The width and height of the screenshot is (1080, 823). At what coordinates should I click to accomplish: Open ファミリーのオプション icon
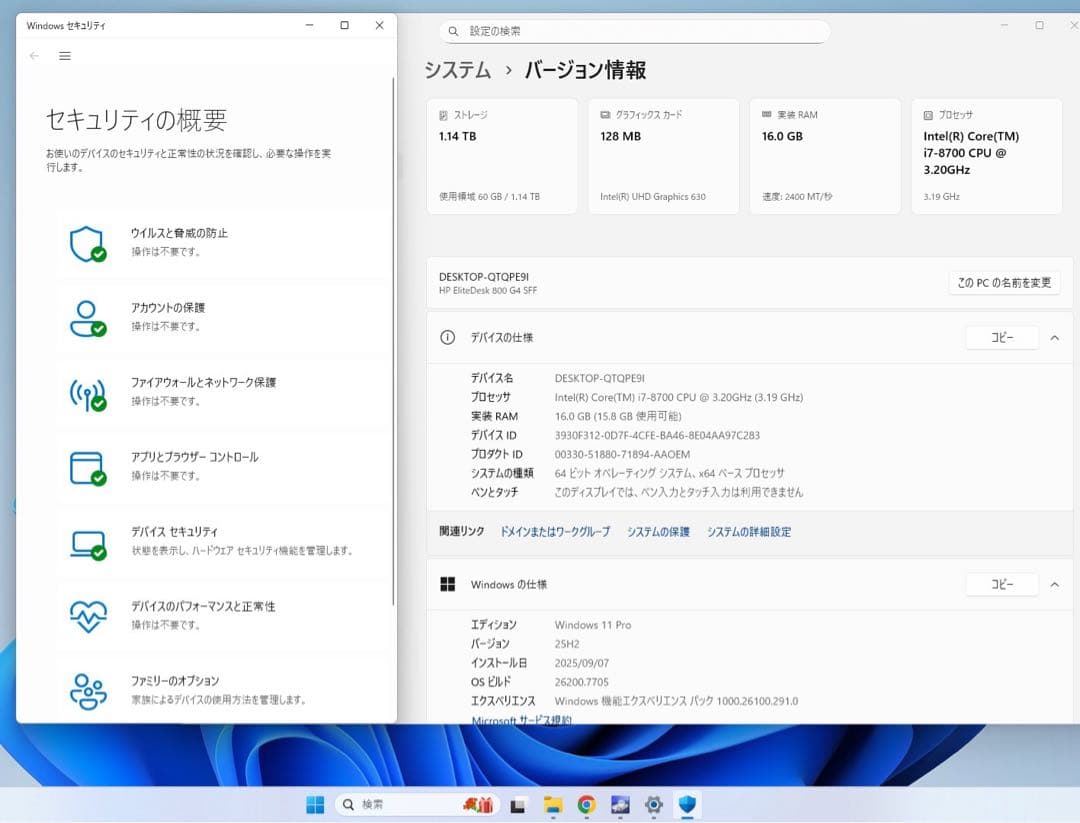pos(88,689)
